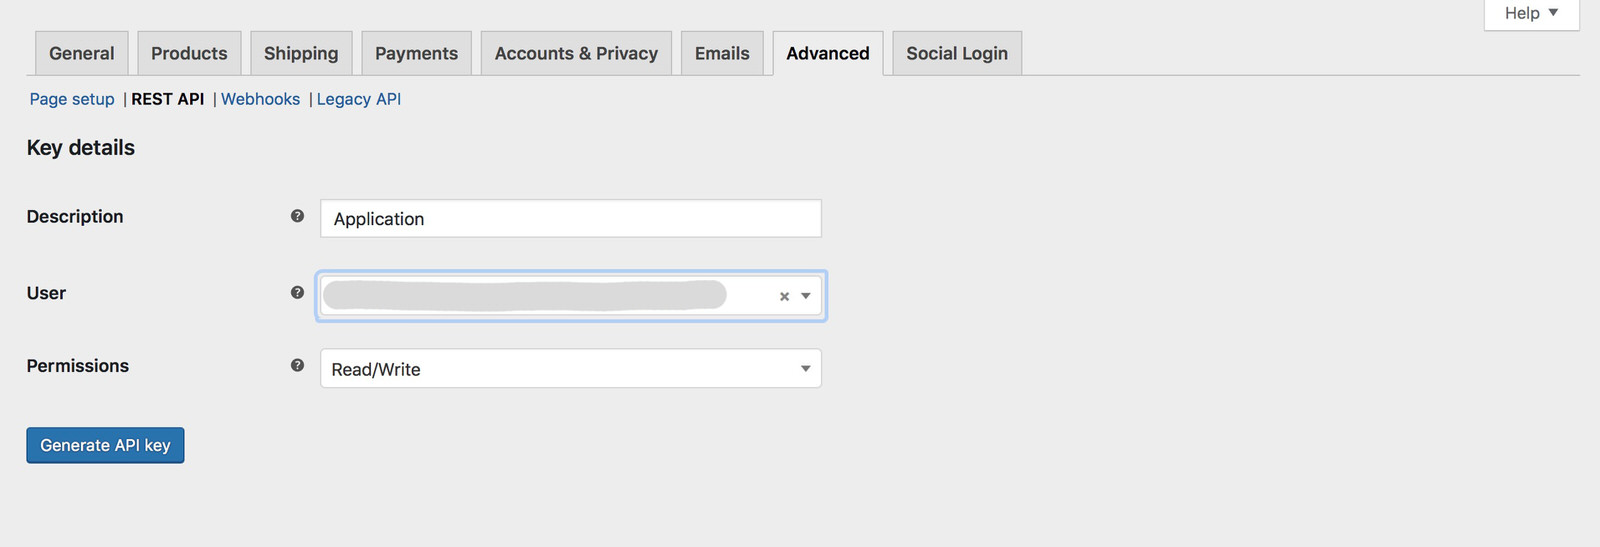This screenshot has height=547, width=1600.
Task: Clear the selected user with the x icon
Action: (x=784, y=296)
